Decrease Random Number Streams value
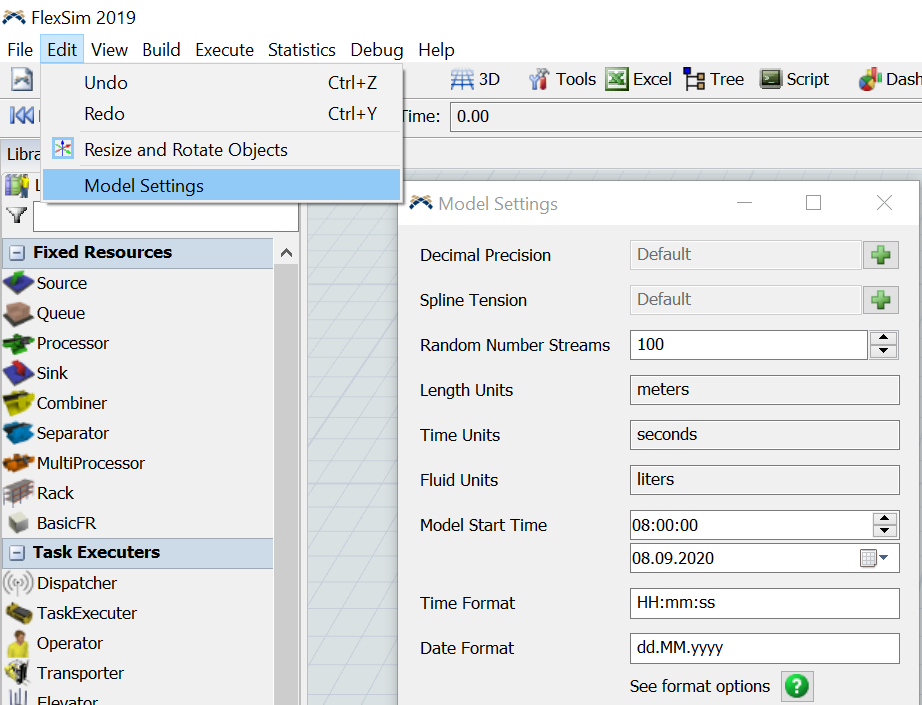This screenshot has width=922, height=705. pyautogui.click(x=883, y=351)
